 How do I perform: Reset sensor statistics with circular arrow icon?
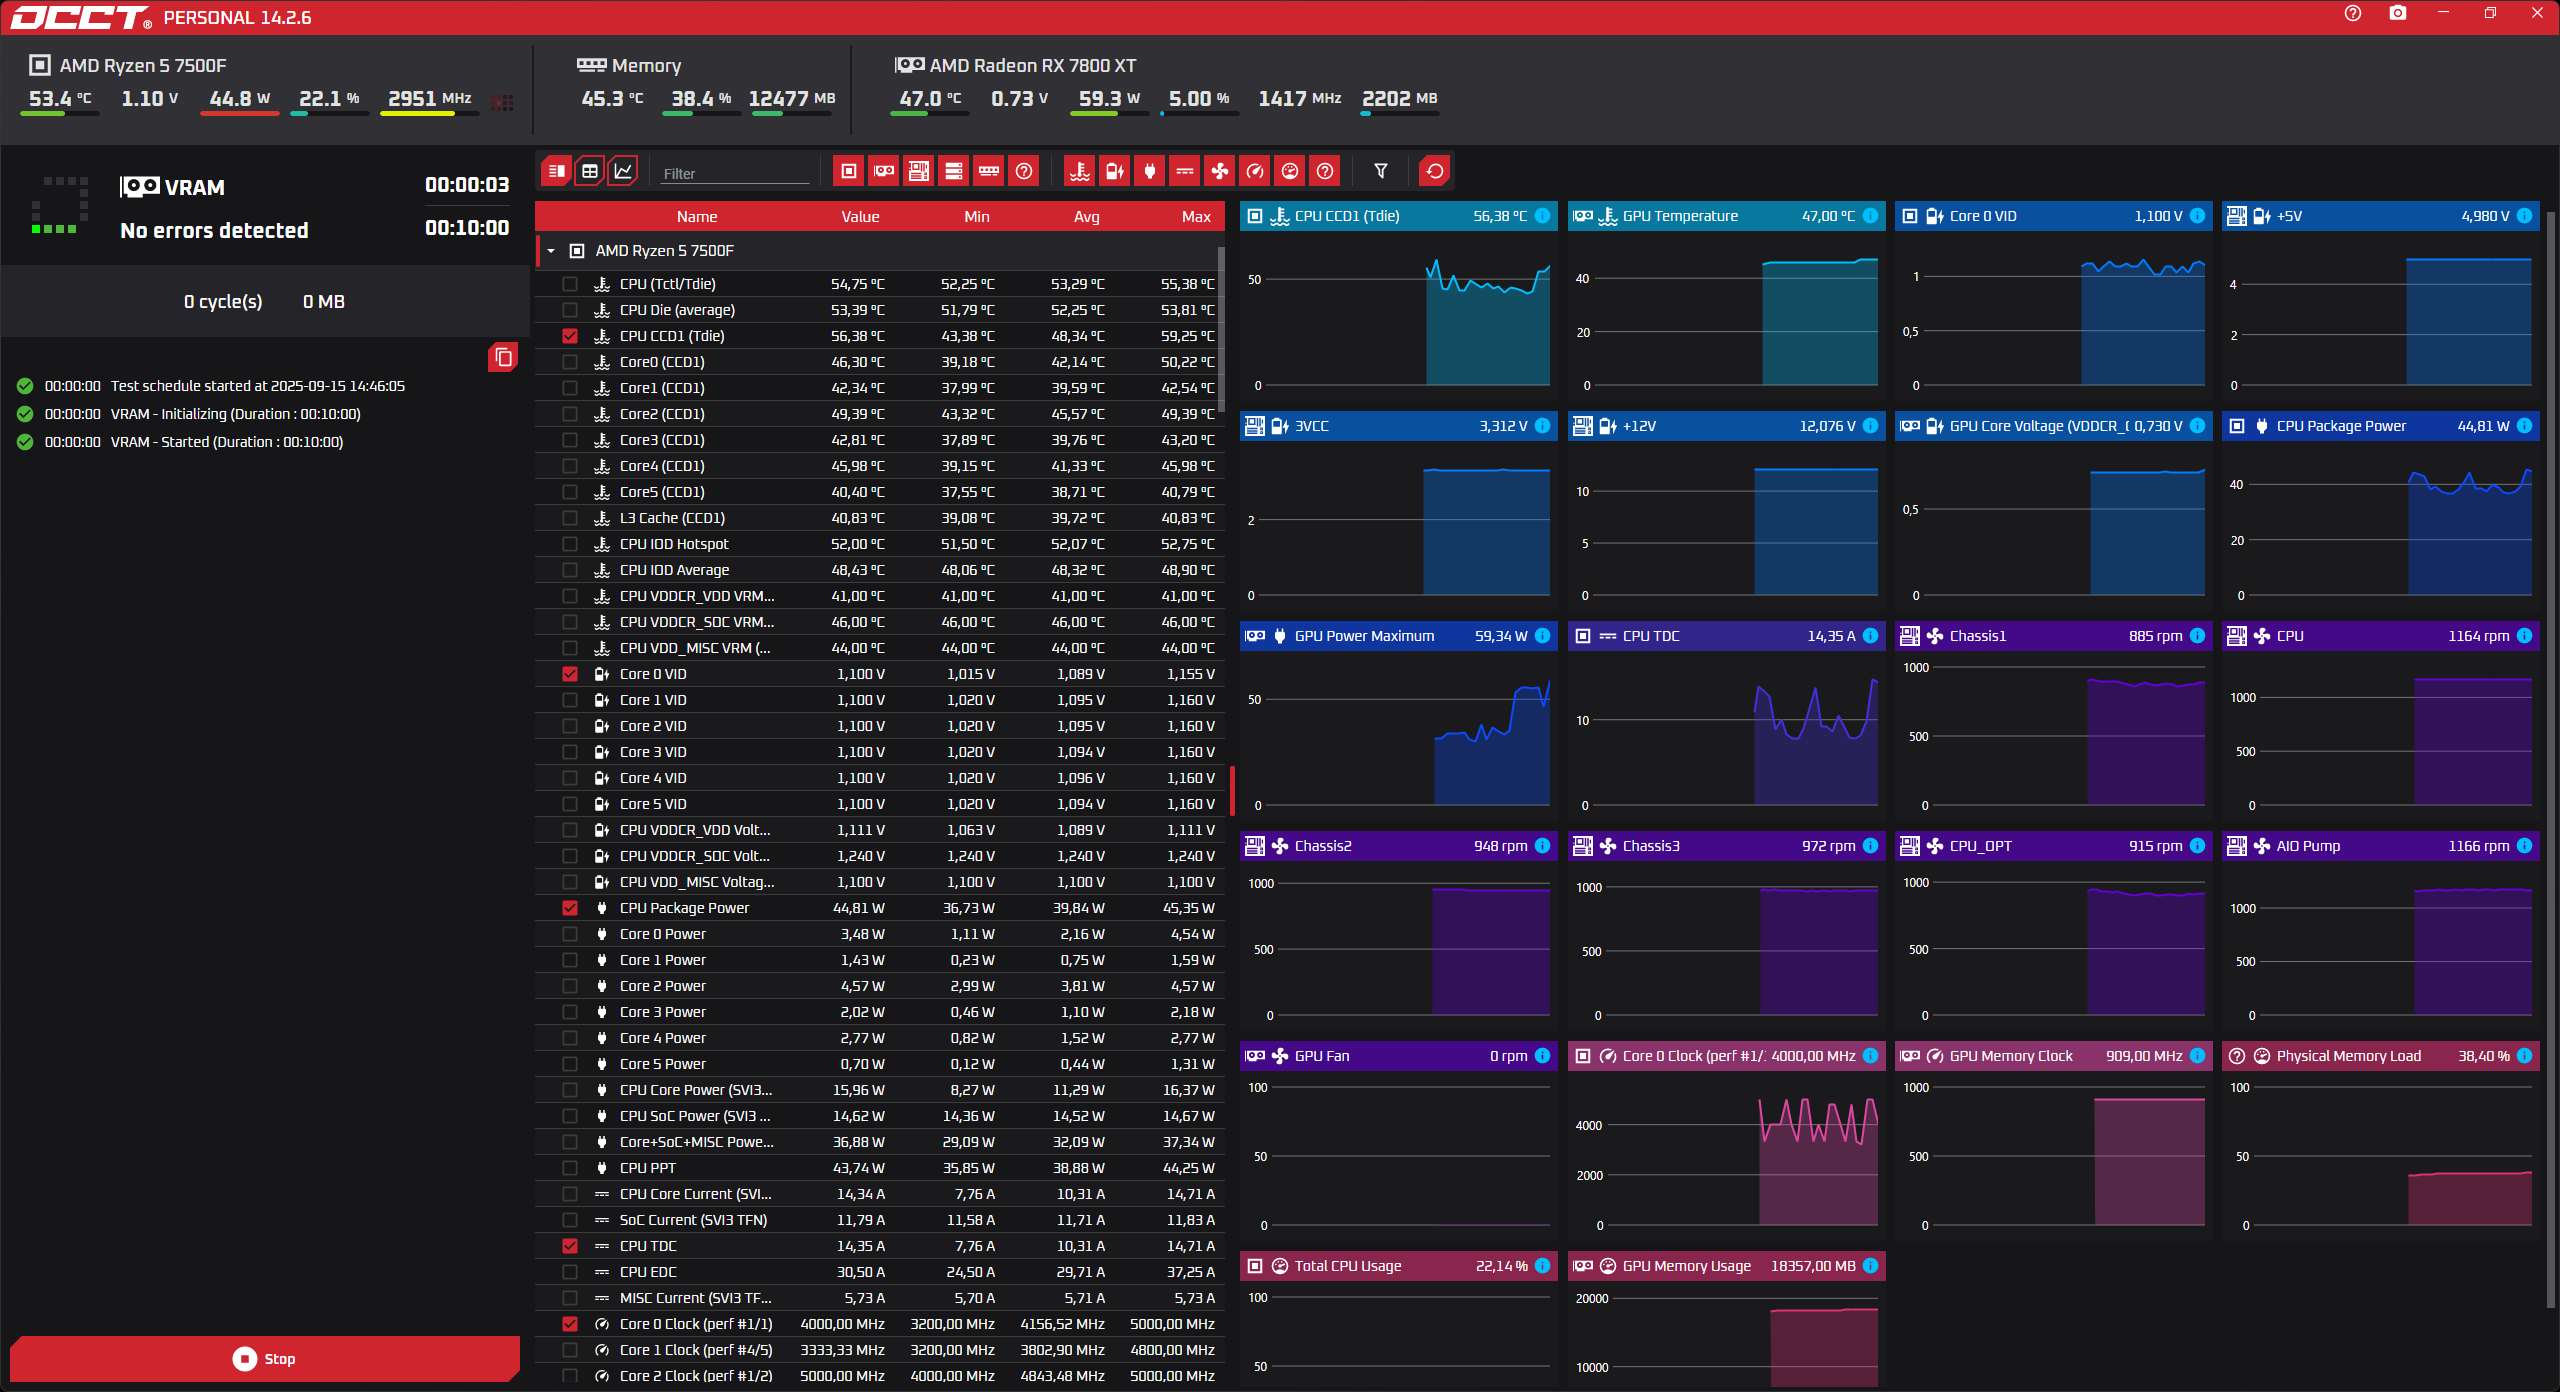[1435, 171]
